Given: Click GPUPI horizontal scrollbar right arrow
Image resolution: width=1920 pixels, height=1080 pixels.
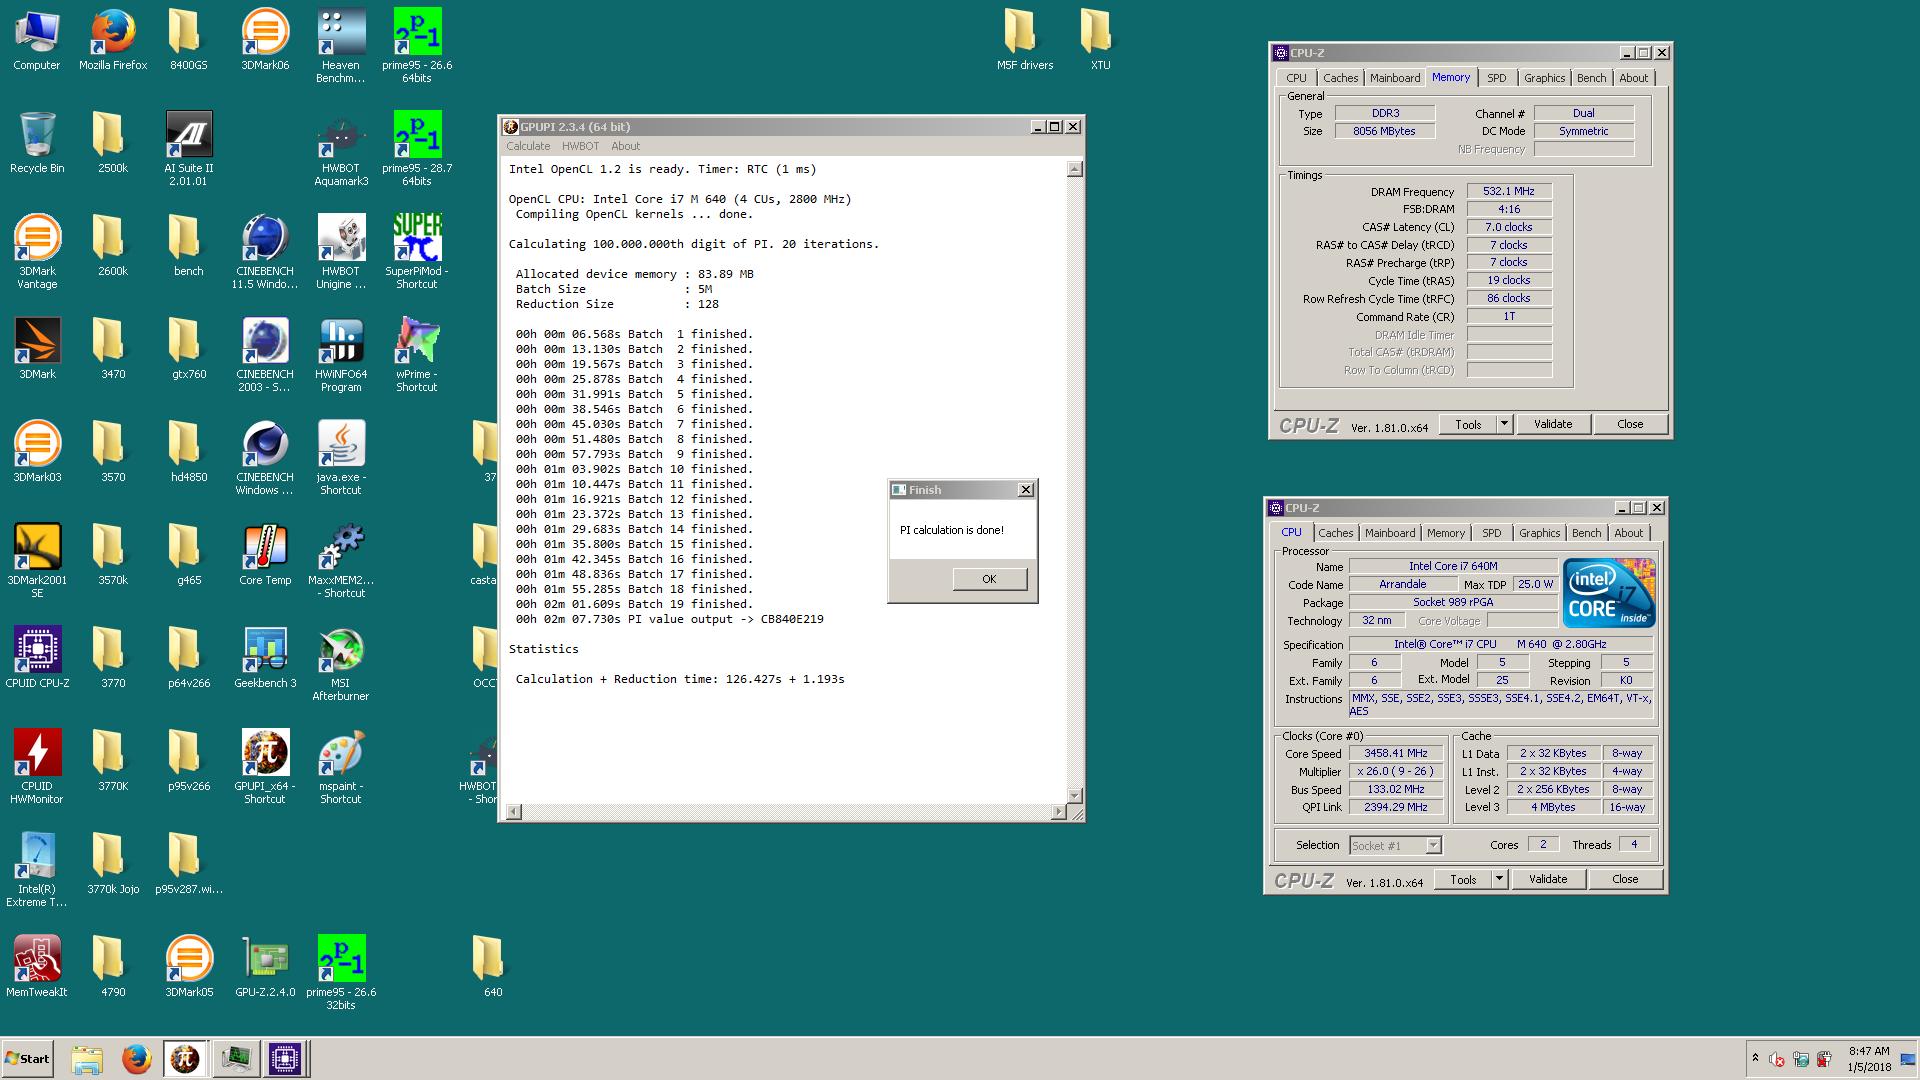Looking at the screenshot, I should (x=1058, y=812).
